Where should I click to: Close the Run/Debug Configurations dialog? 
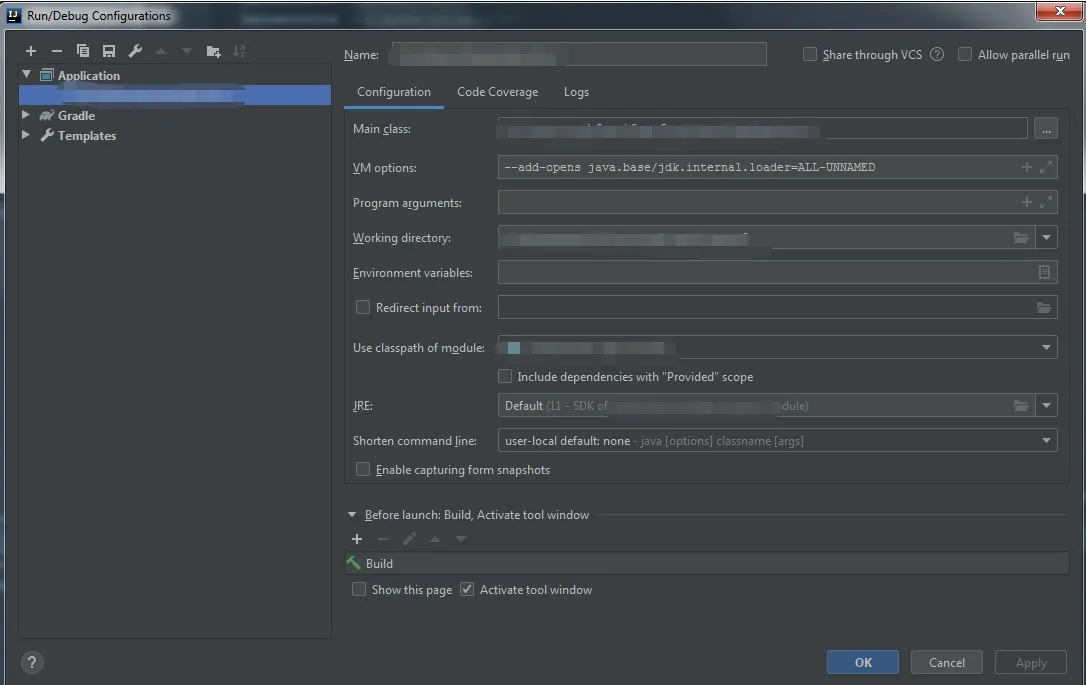click(x=1060, y=10)
